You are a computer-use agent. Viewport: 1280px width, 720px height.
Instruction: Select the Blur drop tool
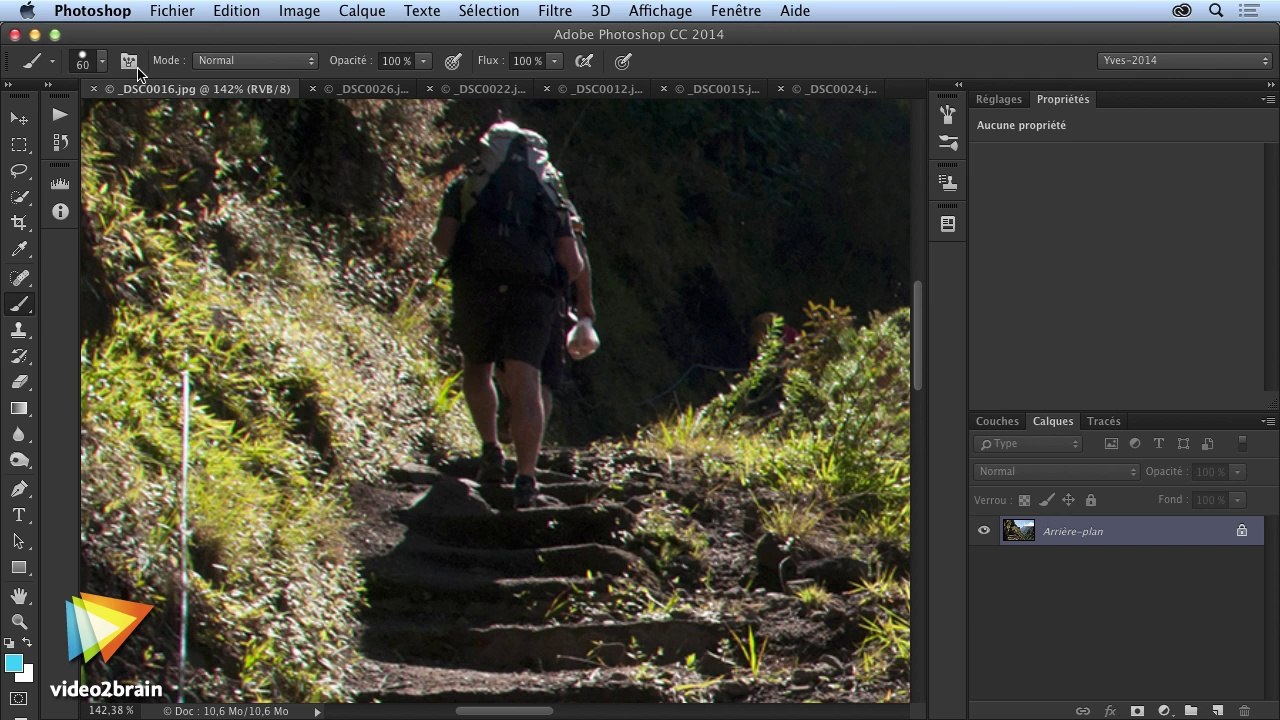pyautogui.click(x=19, y=434)
